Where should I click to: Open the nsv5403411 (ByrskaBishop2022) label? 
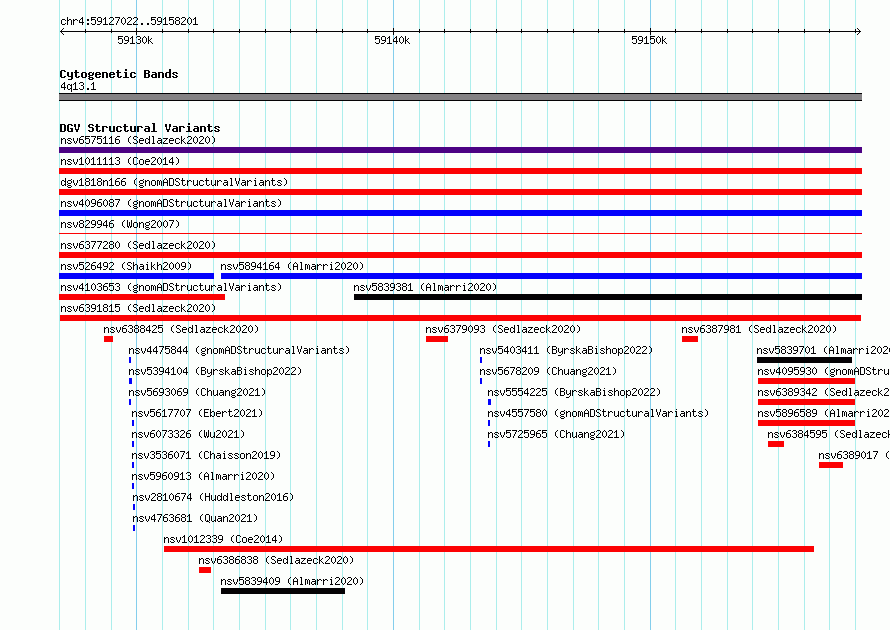pyautogui.click(x=566, y=350)
